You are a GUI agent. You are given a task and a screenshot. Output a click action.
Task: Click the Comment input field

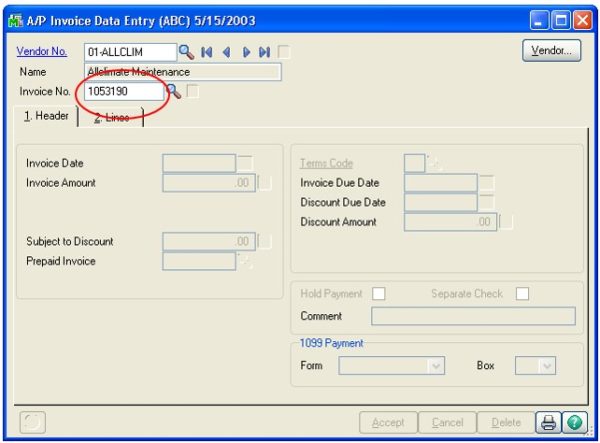473,316
